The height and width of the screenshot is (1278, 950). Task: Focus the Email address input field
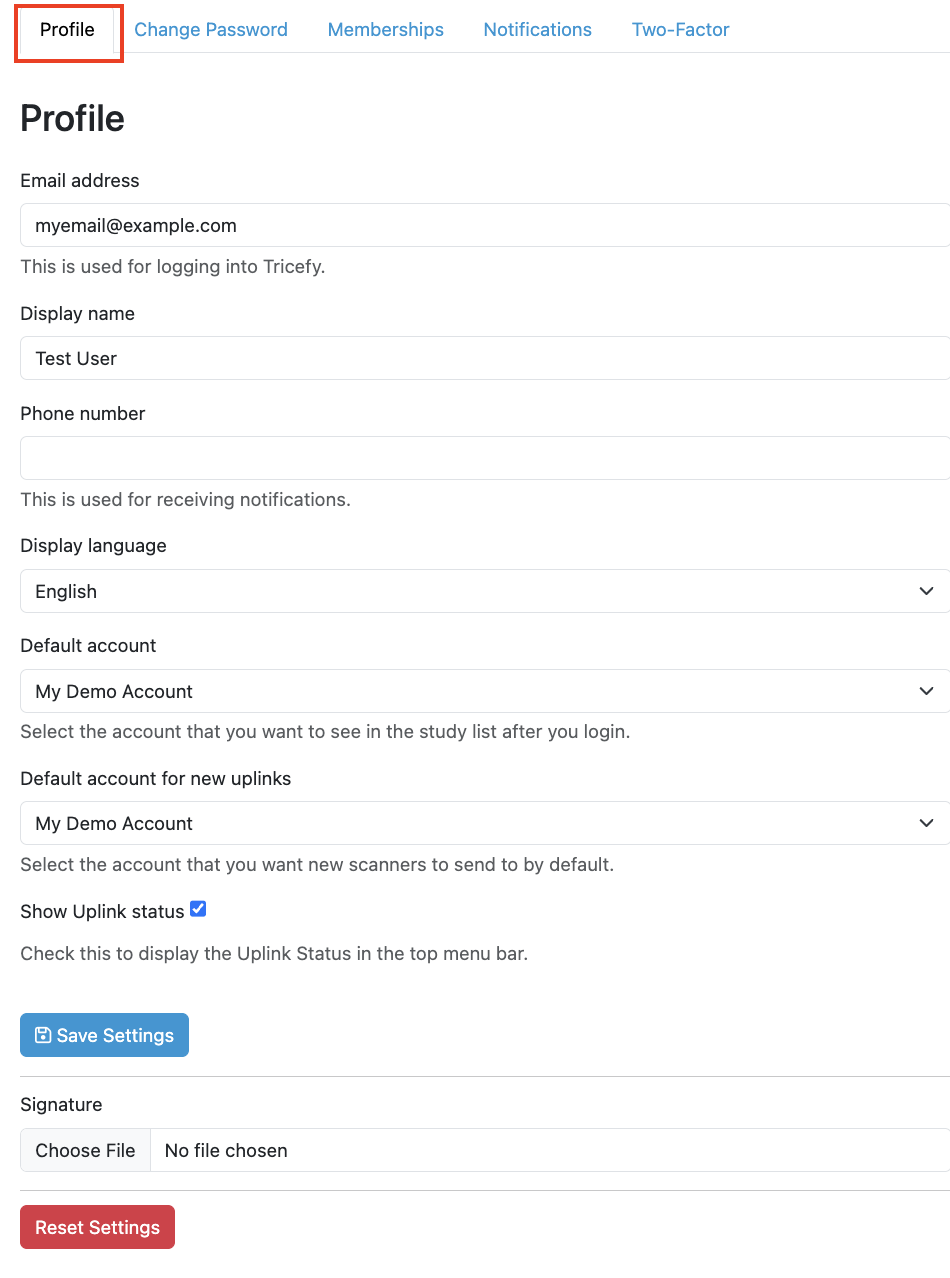[x=485, y=225]
